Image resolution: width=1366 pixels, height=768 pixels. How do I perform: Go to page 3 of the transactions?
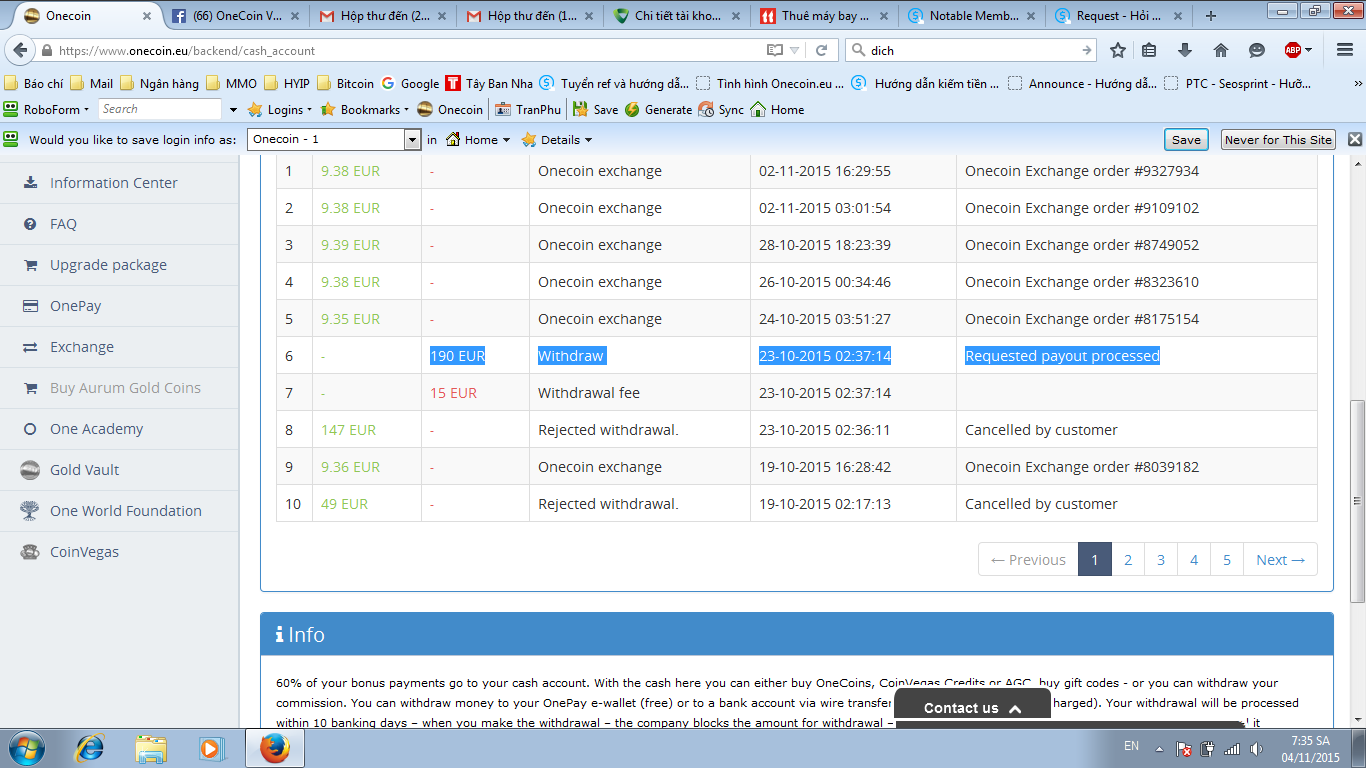point(1161,560)
